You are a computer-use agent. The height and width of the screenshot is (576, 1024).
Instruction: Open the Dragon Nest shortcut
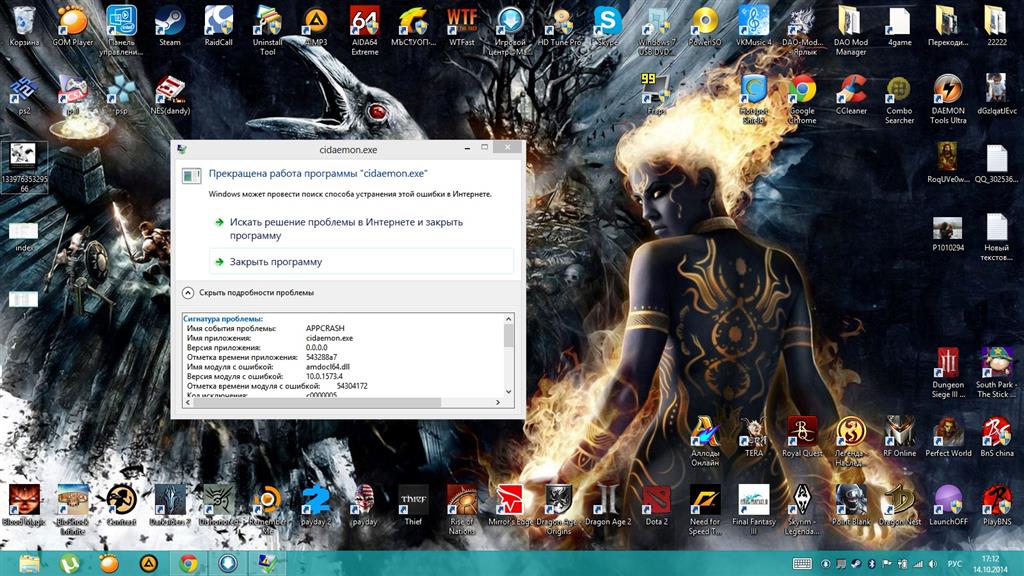tap(899, 505)
